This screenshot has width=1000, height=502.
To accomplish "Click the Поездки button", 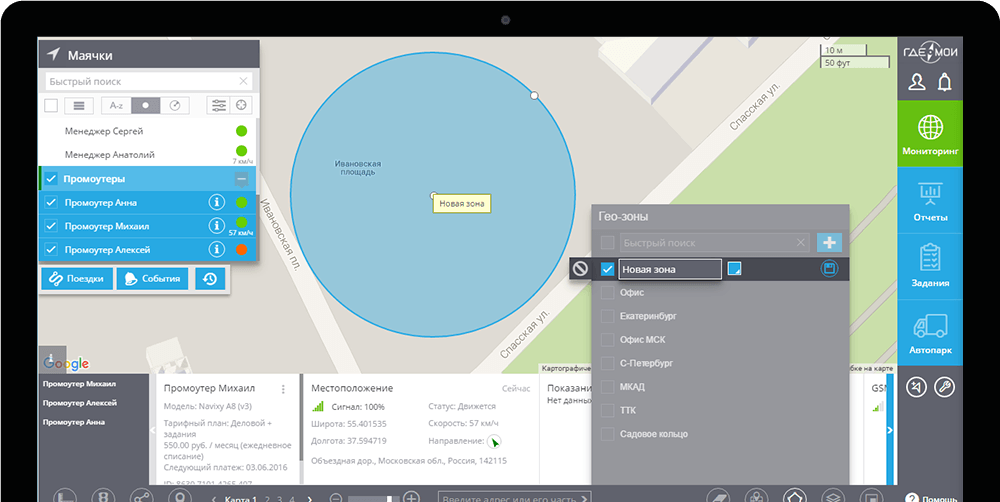I will pos(77,280).
